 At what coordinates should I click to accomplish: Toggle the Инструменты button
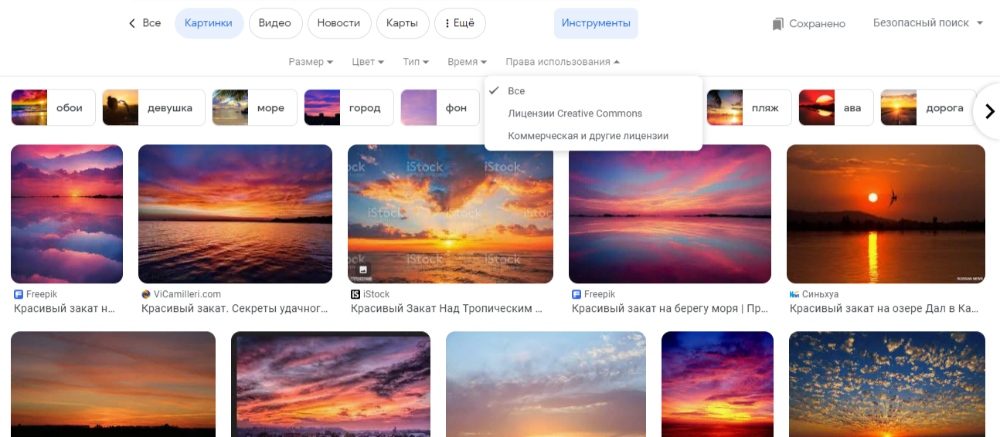click(x=596, y=24)
